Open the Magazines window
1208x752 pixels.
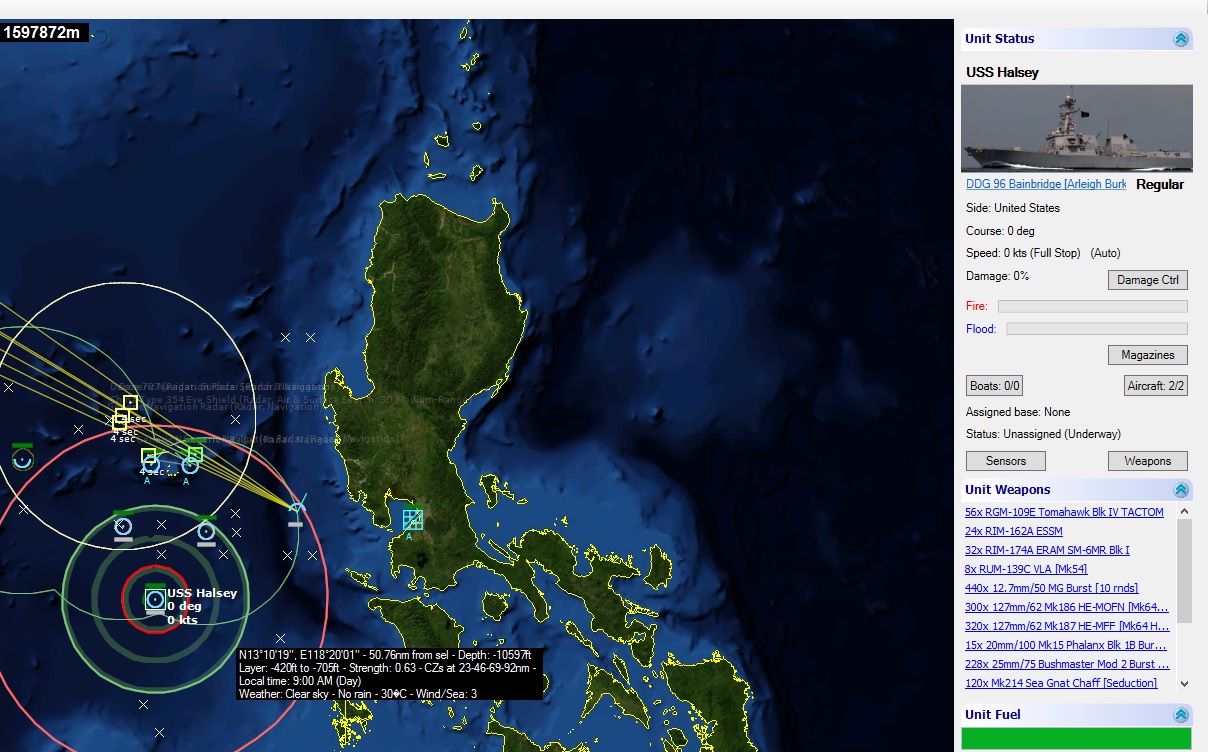(x=1147, y=355)
